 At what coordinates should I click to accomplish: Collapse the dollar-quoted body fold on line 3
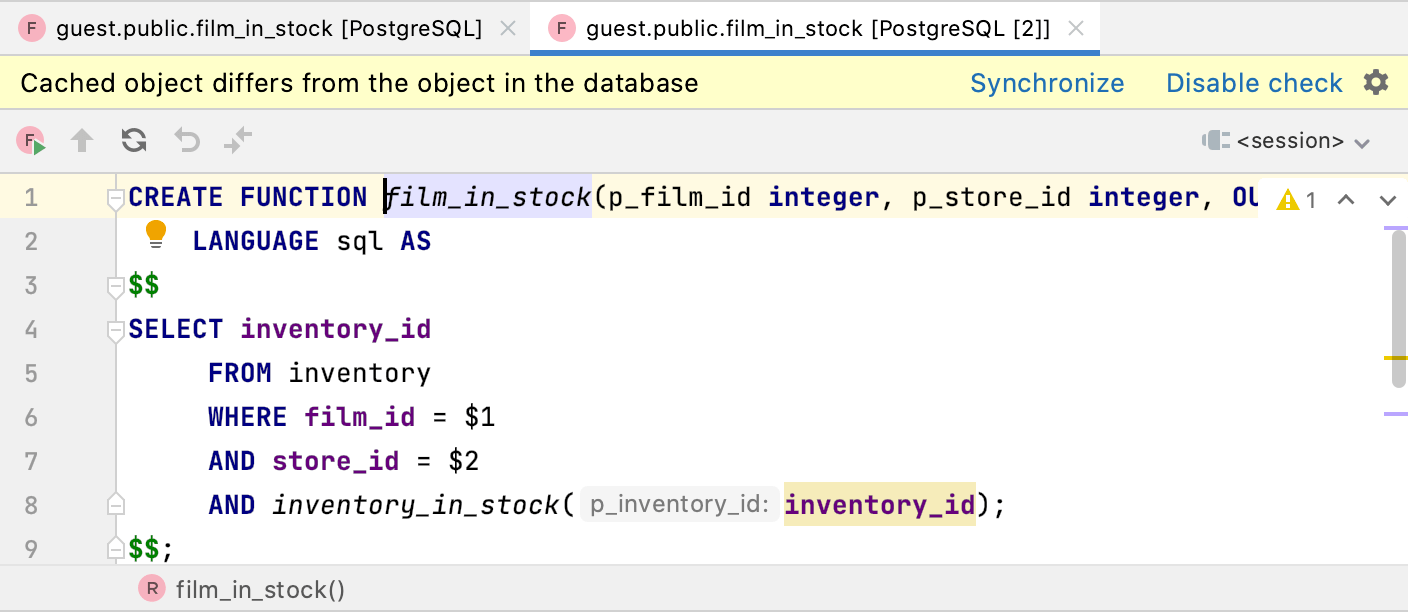coord(115,285)
